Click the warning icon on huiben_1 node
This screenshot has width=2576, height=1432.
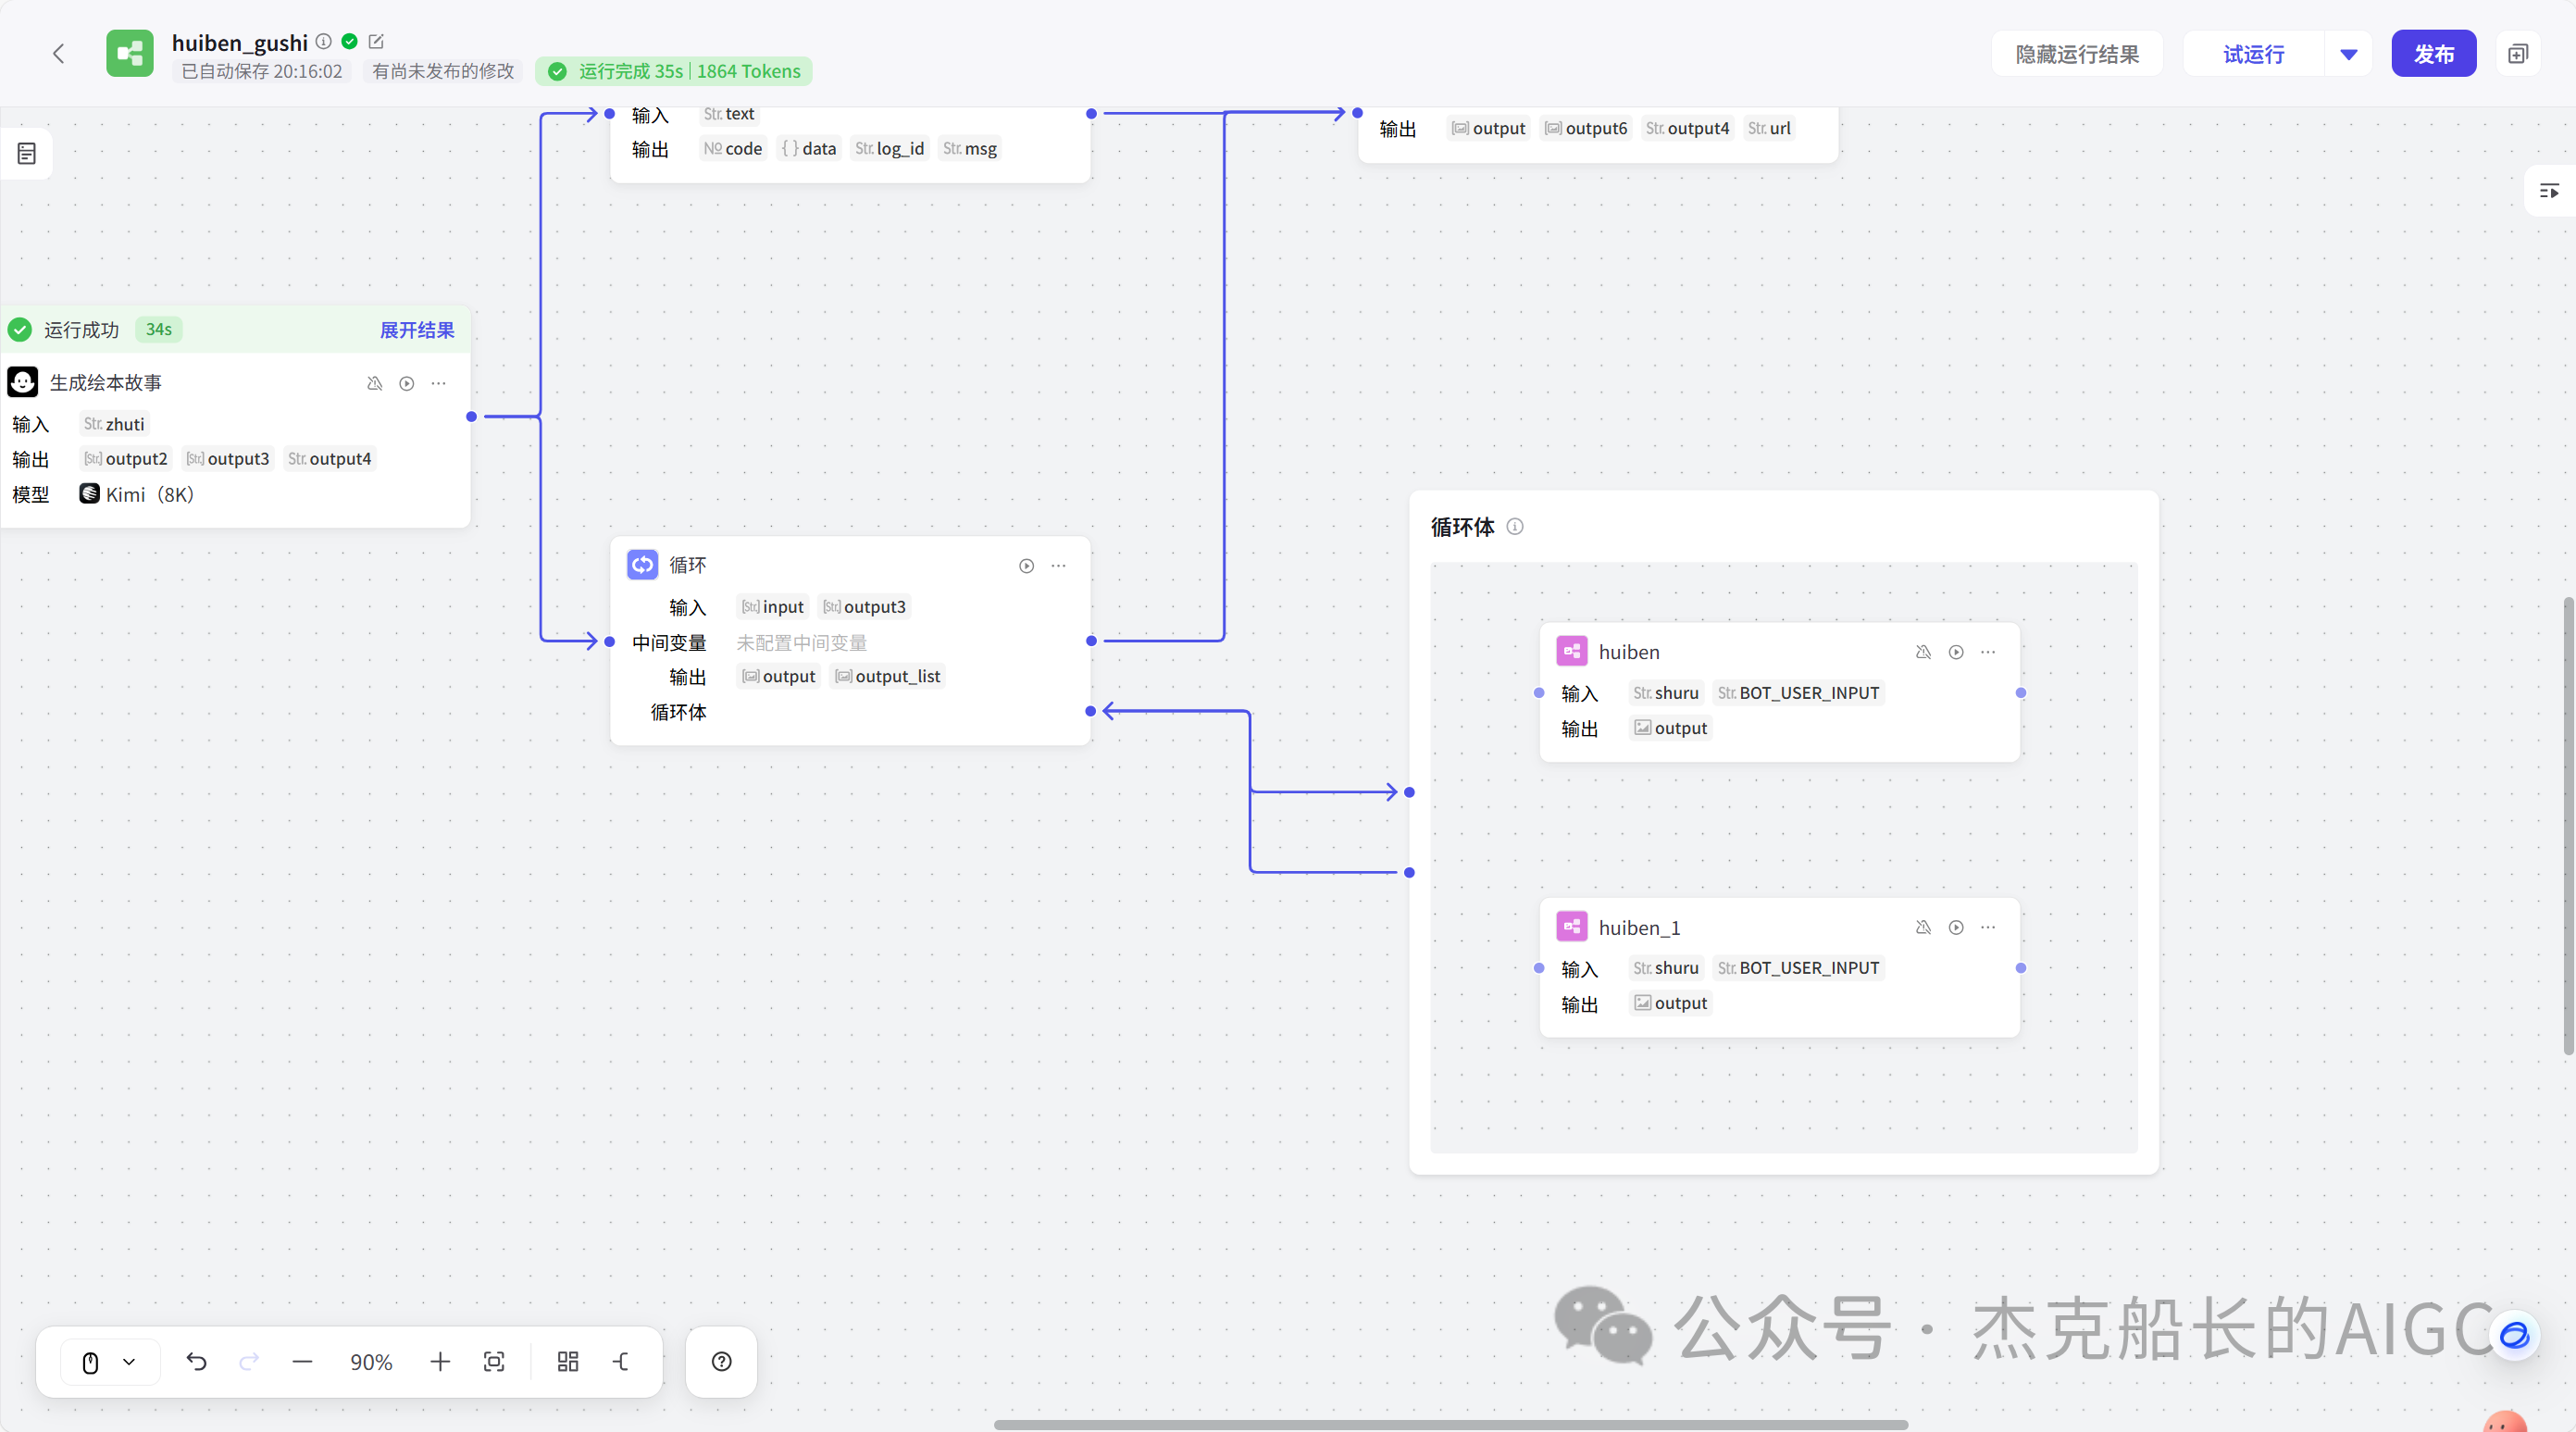[1923, 927]
